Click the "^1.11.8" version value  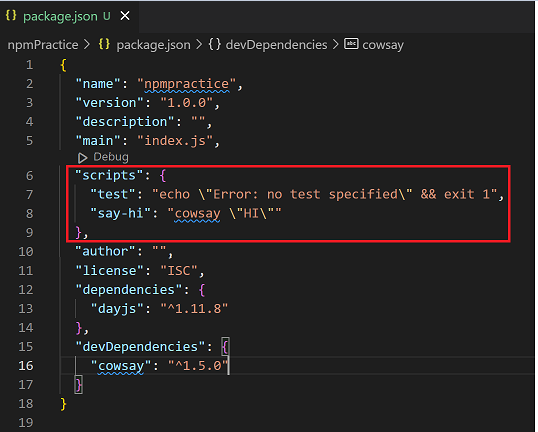[x=194, y=309]
